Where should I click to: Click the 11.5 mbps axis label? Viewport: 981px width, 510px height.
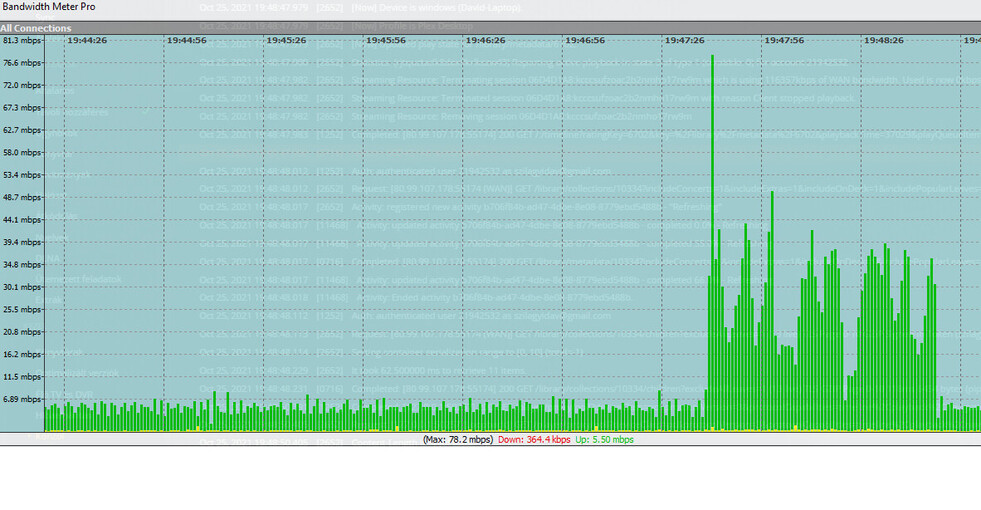pyautogui.click(x=22, y=377)
